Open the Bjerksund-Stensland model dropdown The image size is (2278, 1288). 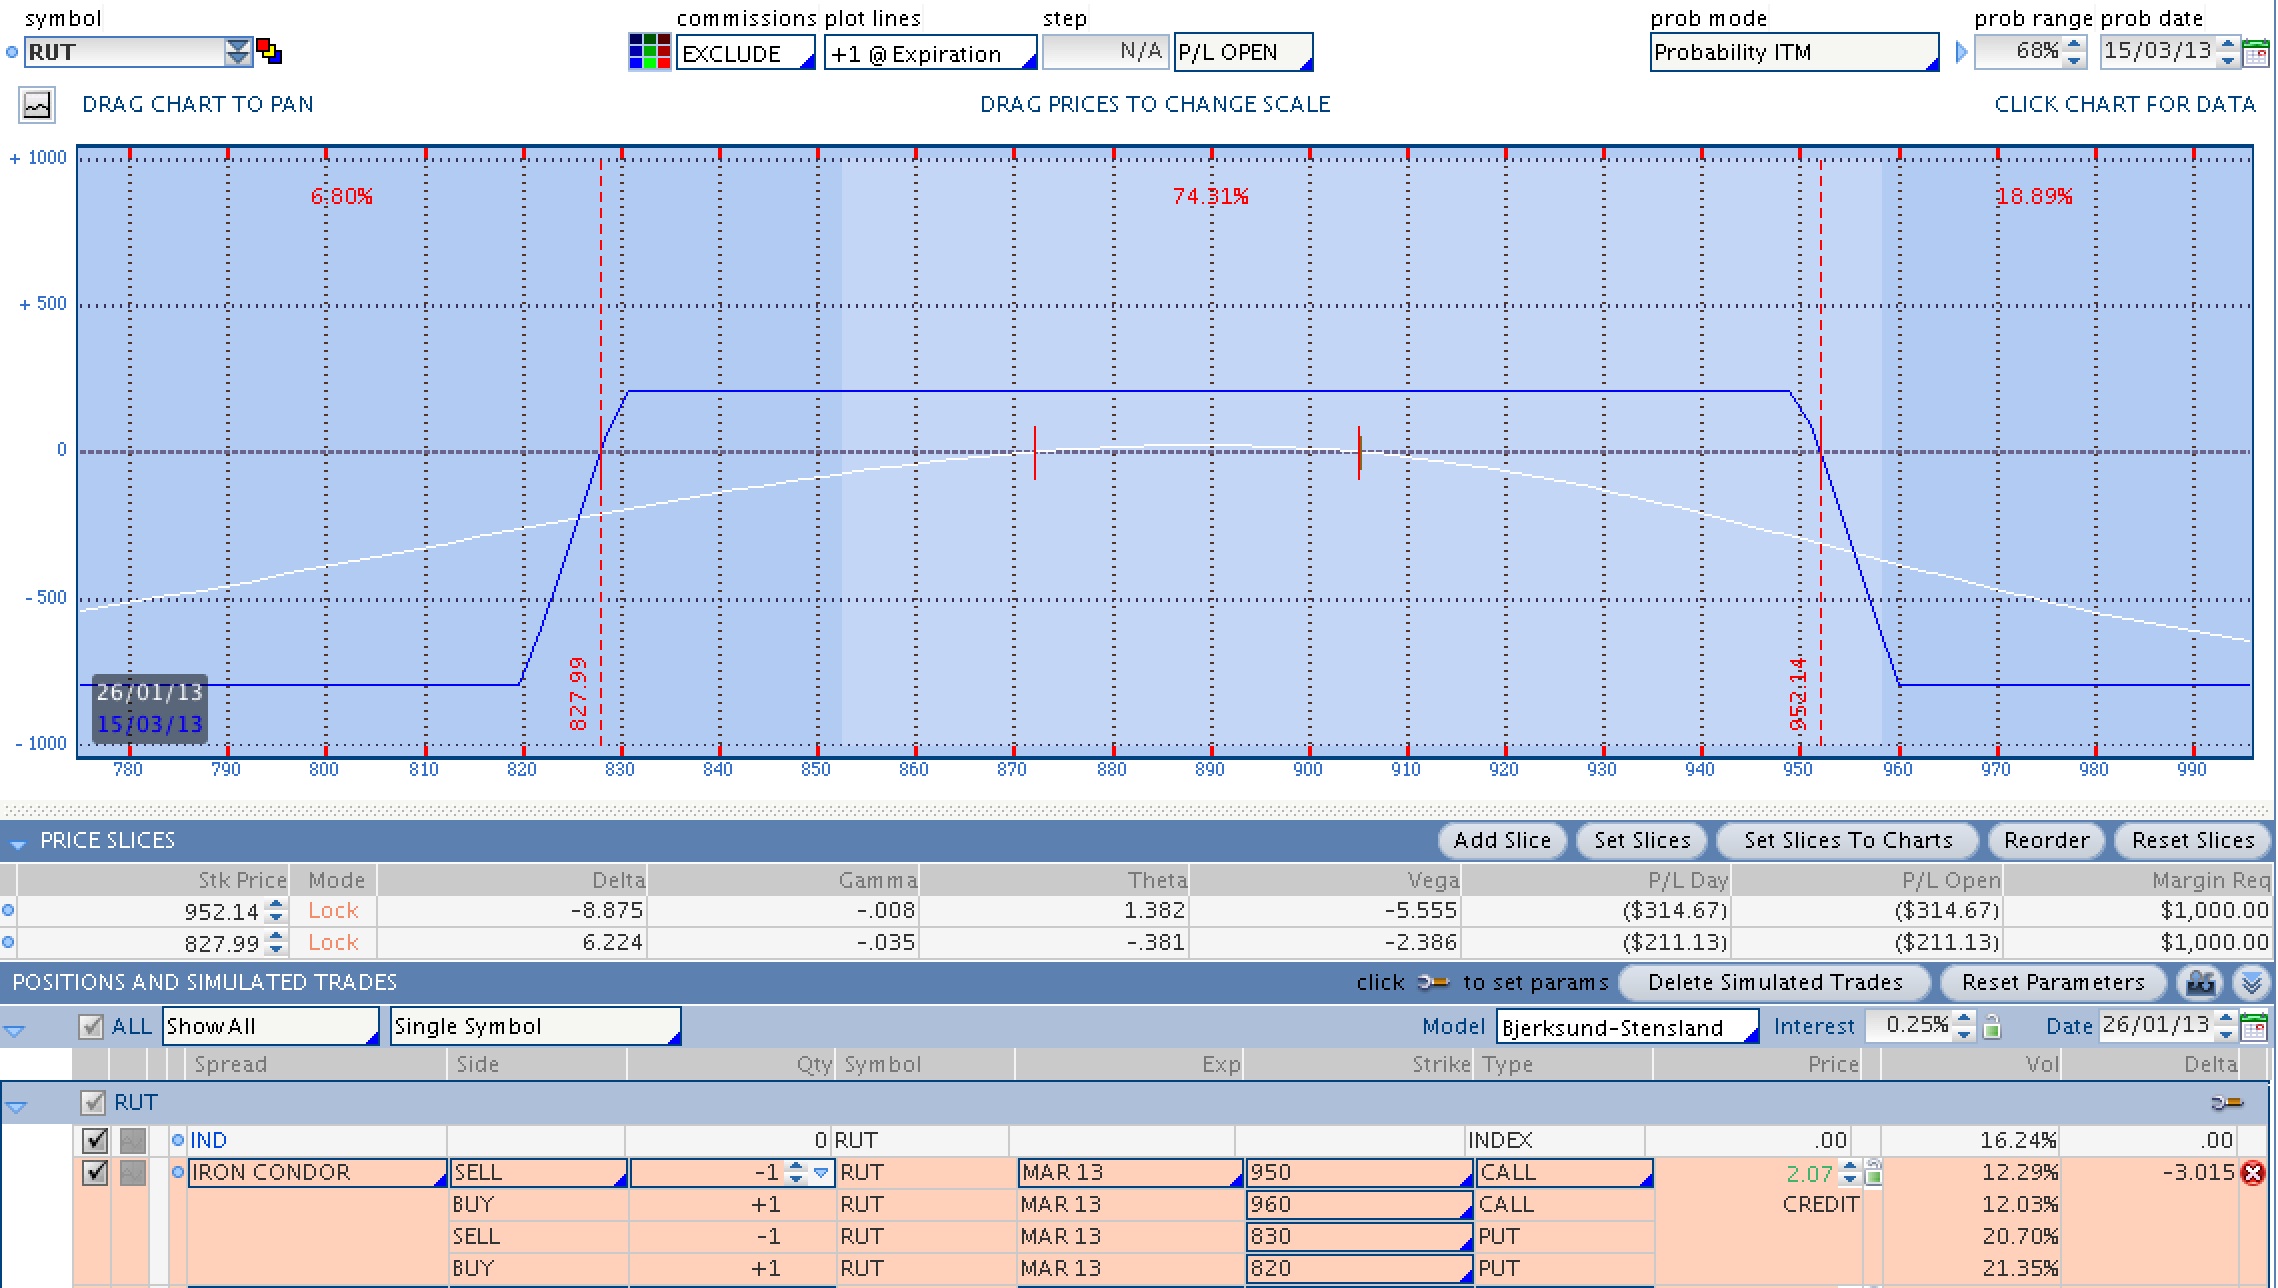(1628, 1027)
